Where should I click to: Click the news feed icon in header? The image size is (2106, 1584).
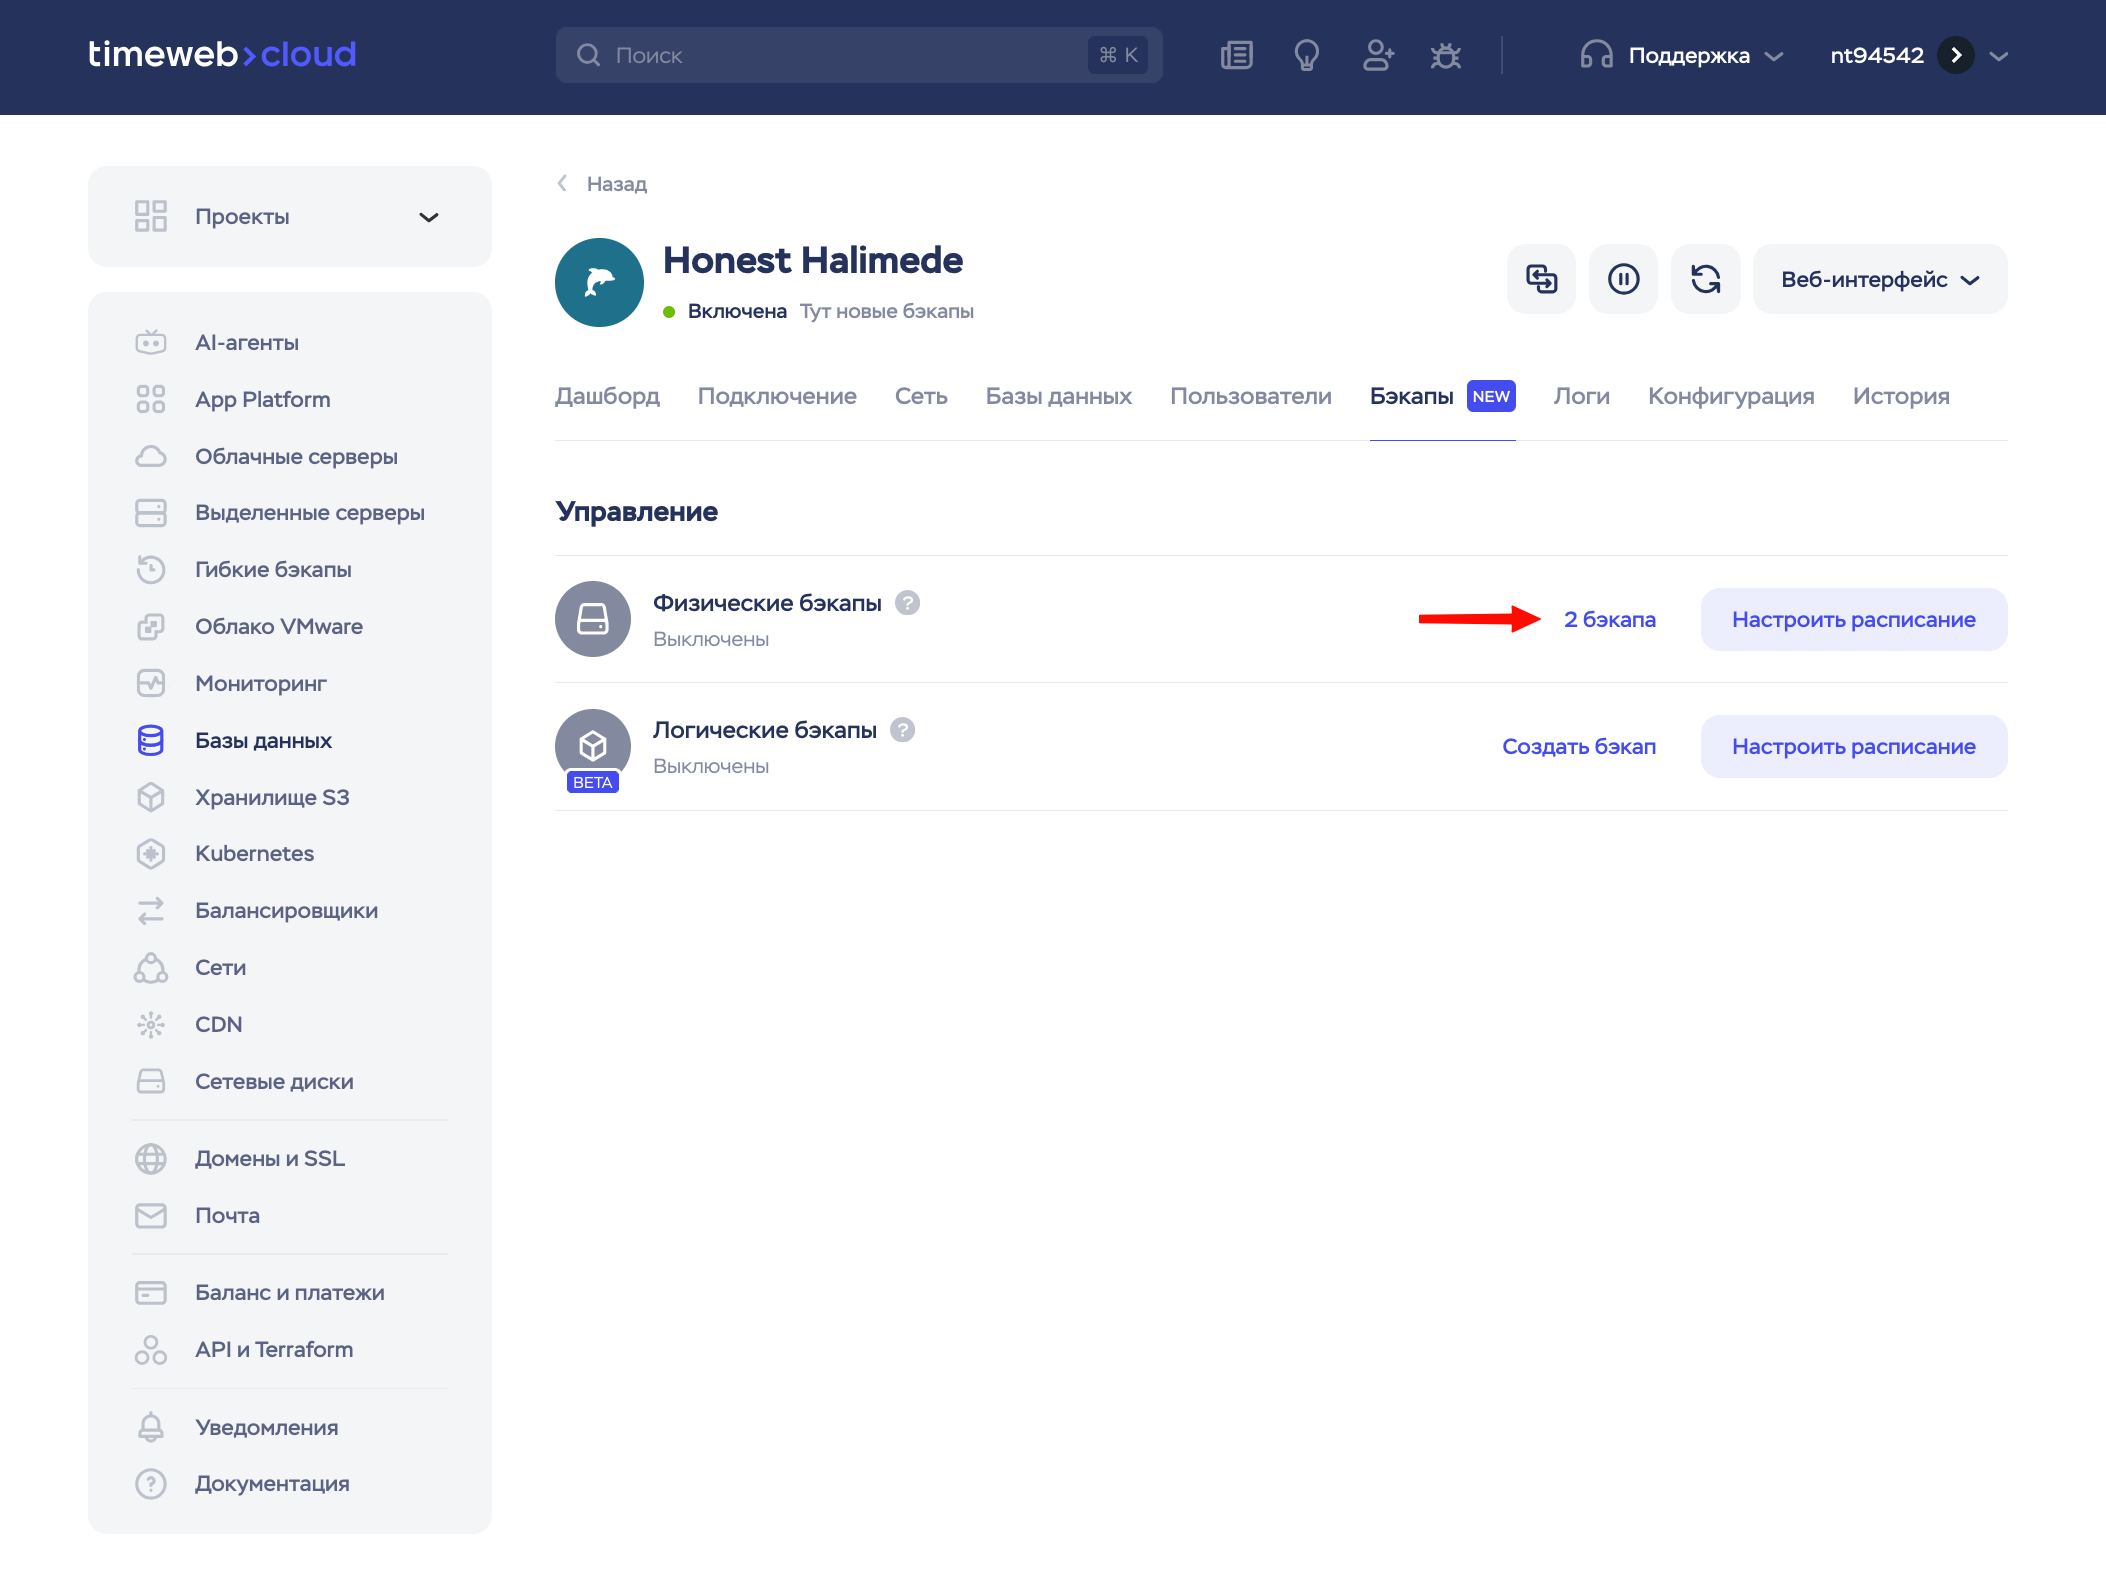point(1236,55)
